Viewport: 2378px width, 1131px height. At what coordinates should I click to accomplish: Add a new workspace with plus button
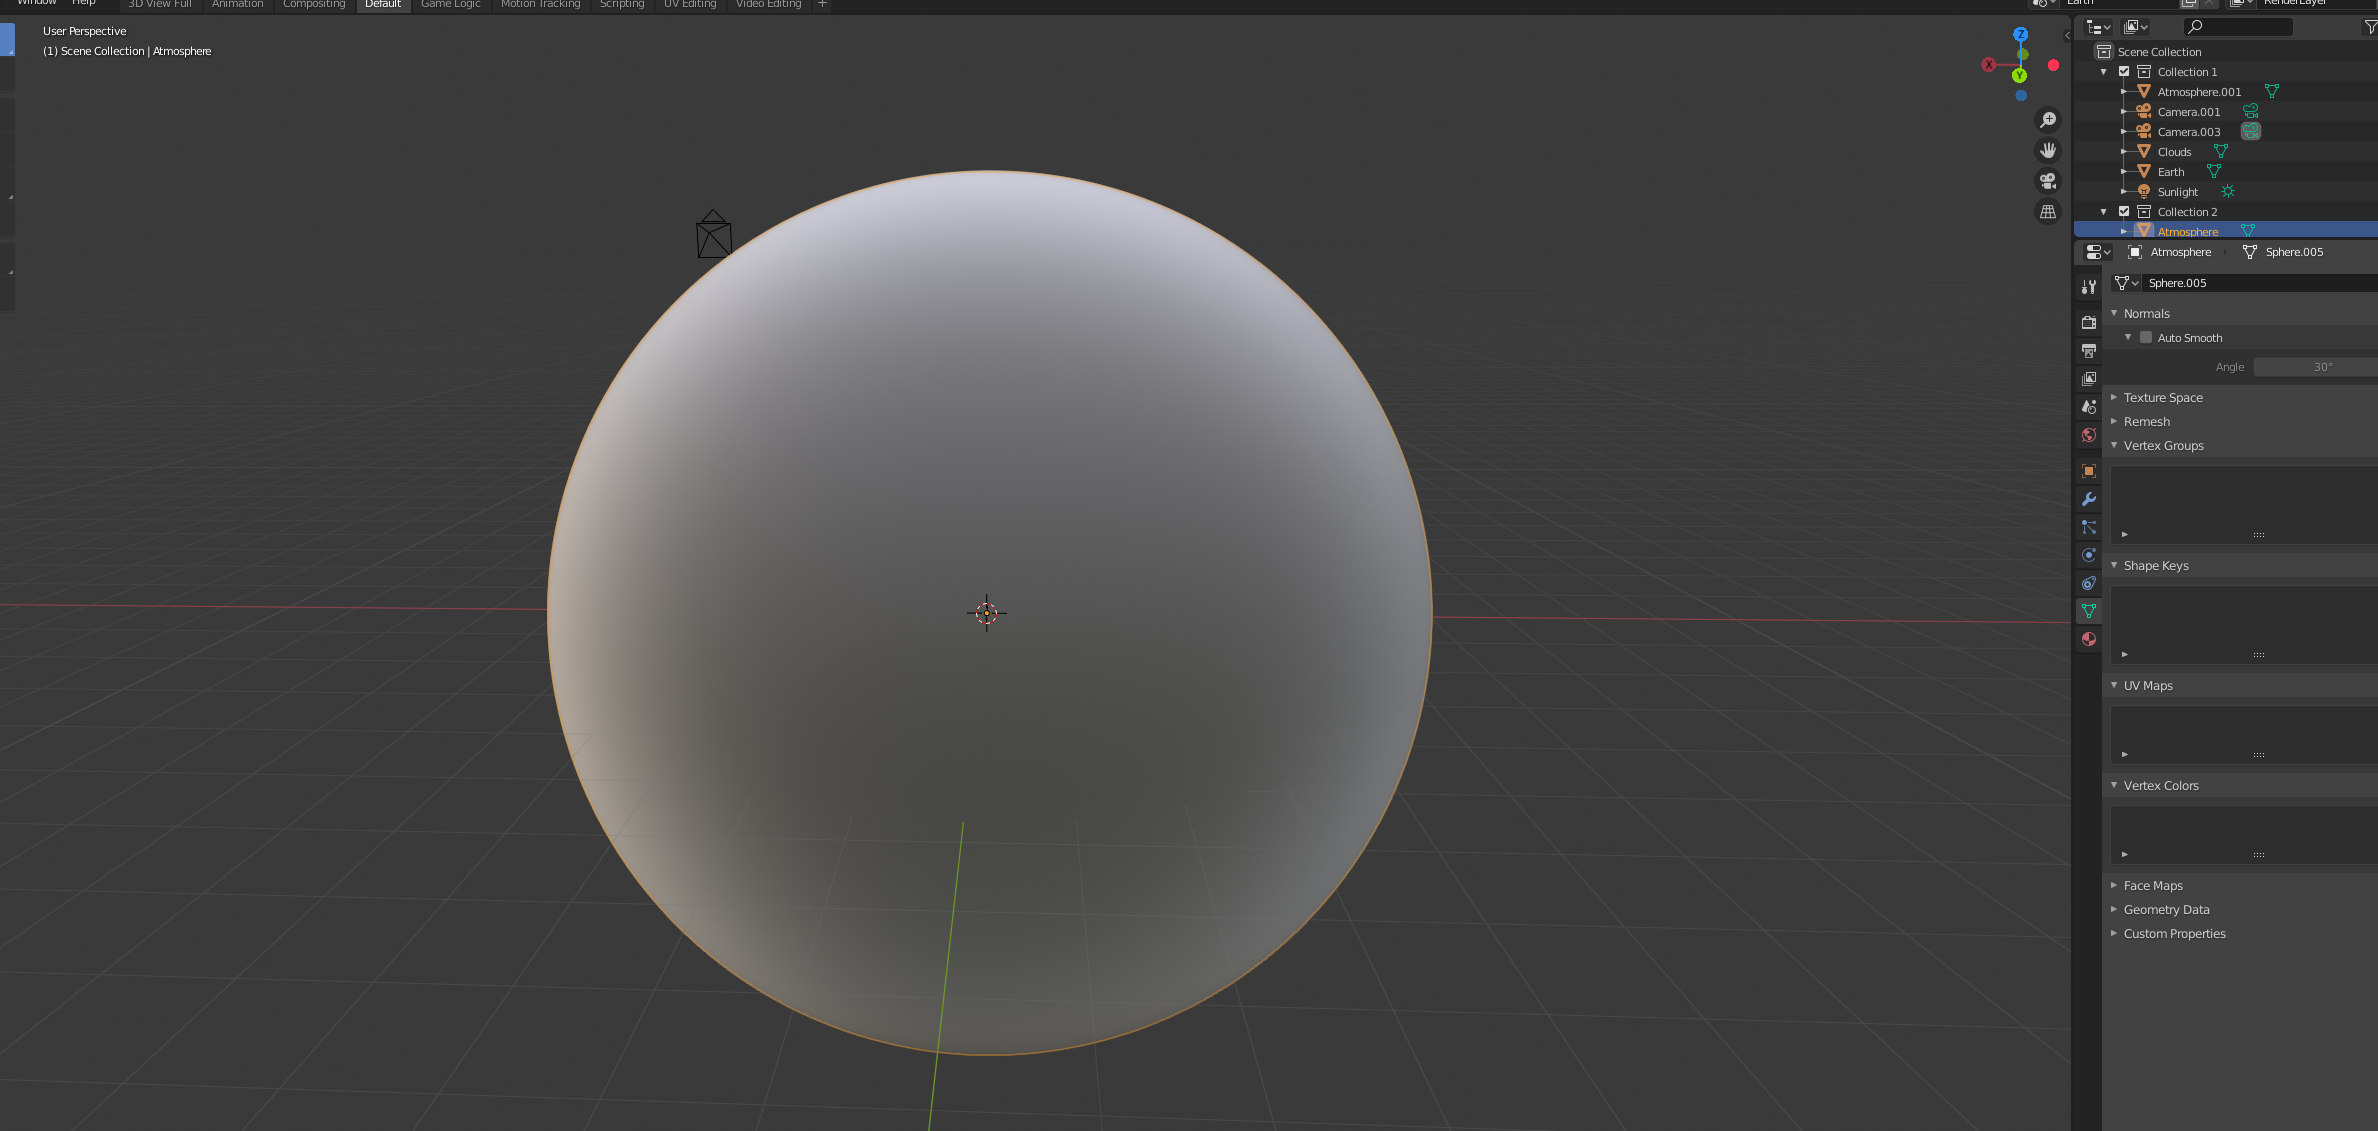pos(822,4)
